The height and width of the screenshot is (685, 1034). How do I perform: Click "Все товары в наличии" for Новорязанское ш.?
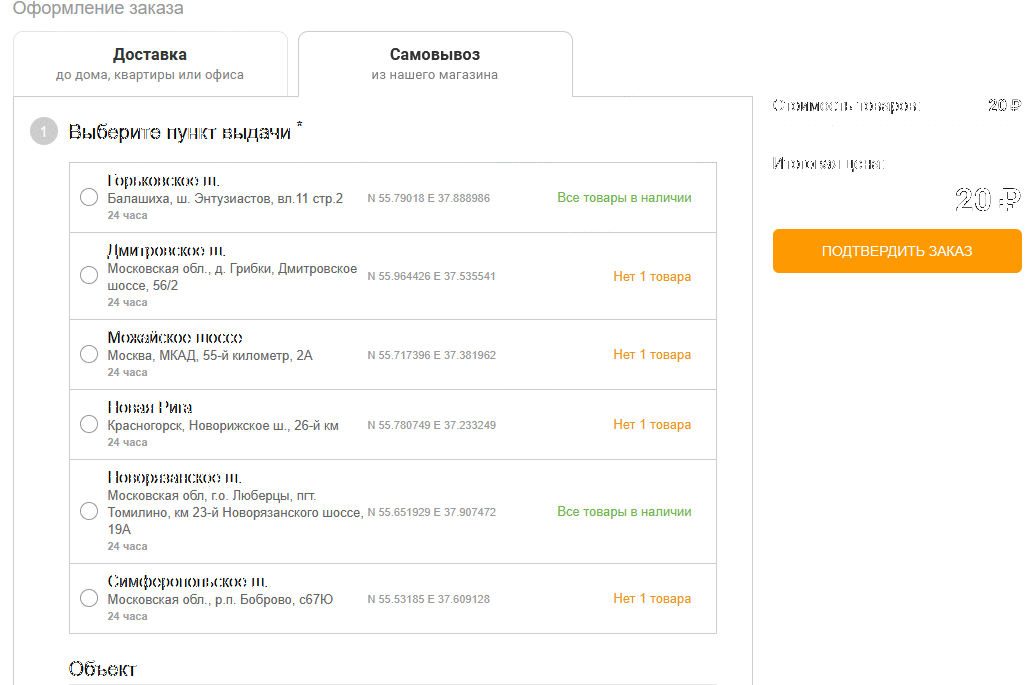pos(624,512)
